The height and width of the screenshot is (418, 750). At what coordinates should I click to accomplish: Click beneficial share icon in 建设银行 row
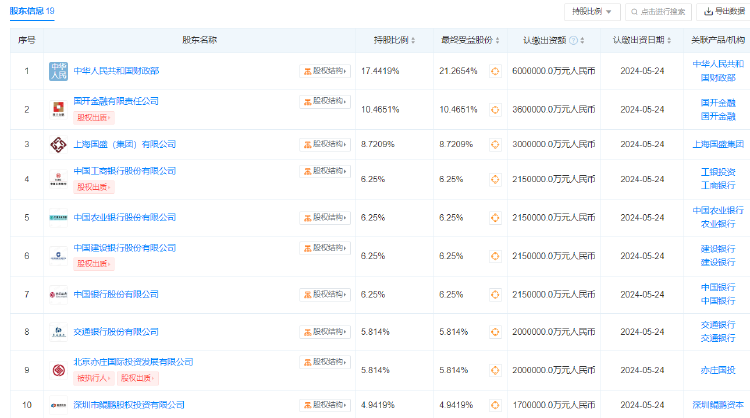click(x=495, y=256)
